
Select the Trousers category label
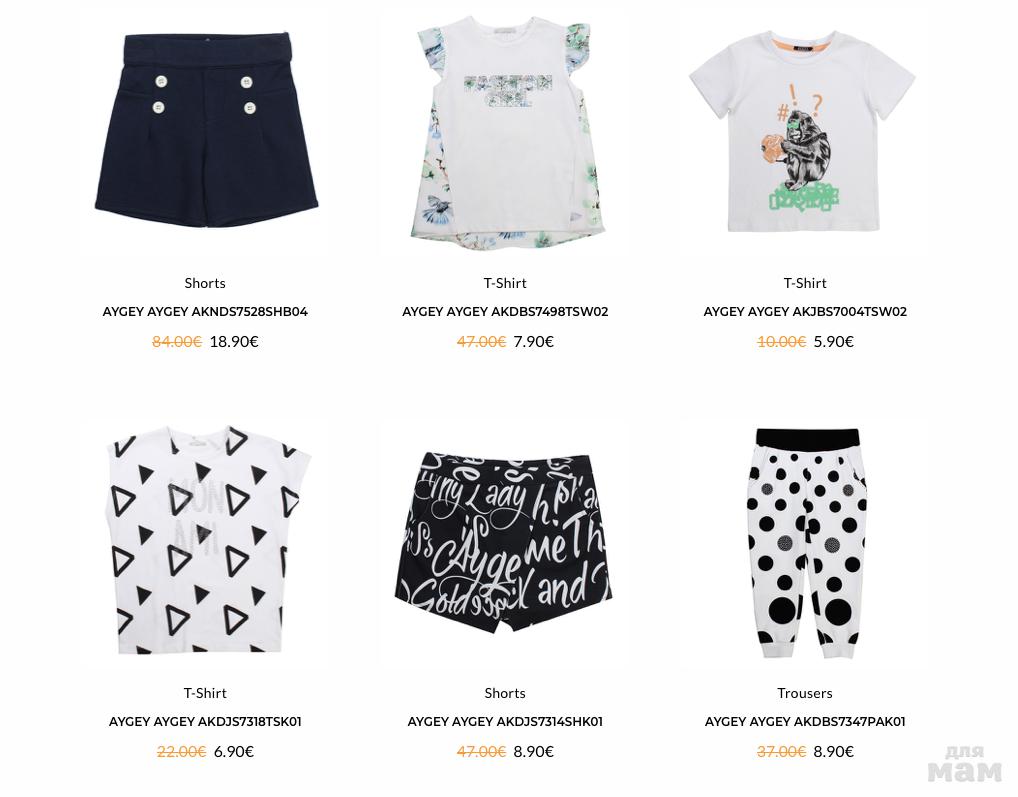[805, 693]
